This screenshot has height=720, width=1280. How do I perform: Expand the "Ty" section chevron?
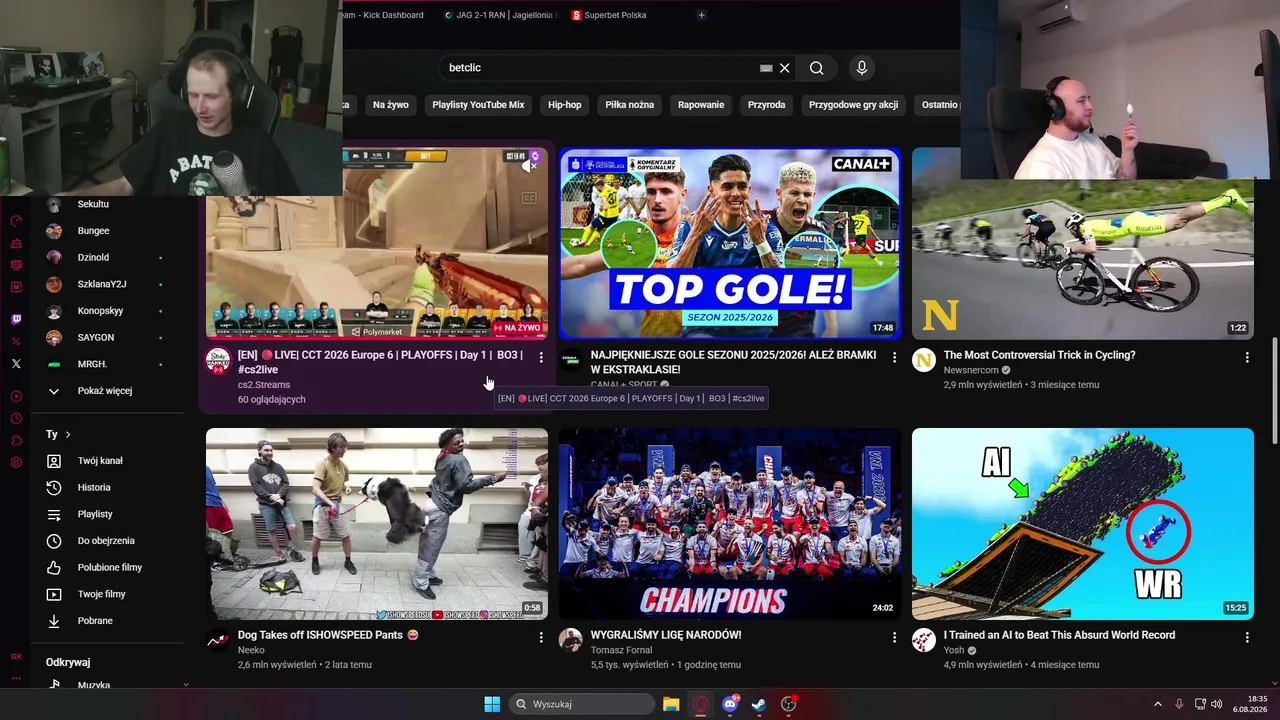(x=68, y=434)
